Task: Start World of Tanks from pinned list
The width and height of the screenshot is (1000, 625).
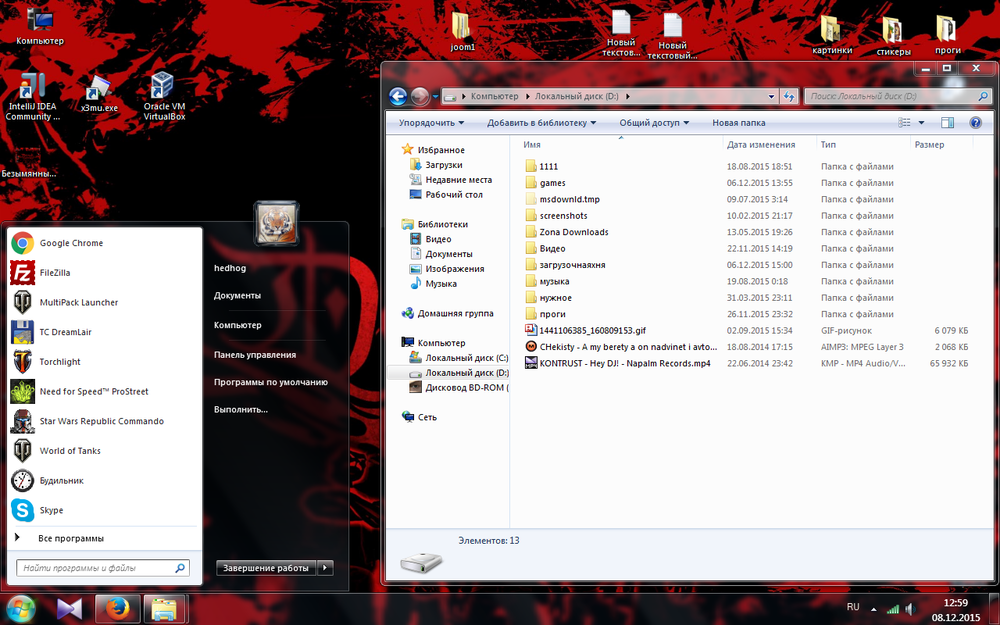Action: pyautogui.click(x=69, y=451)
